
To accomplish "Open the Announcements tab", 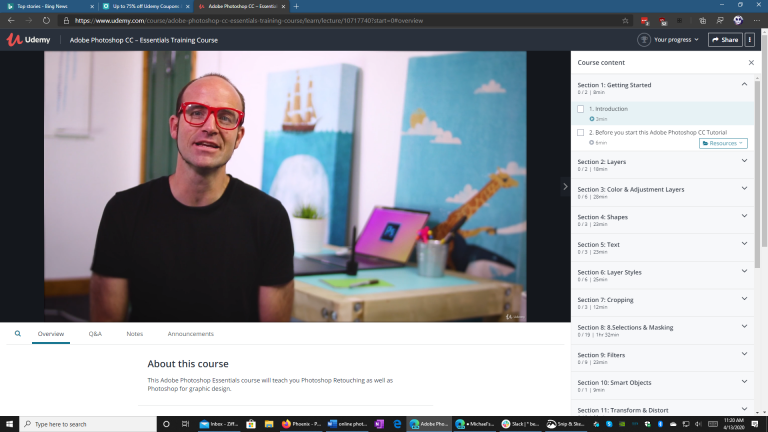I will click(191, 334).
